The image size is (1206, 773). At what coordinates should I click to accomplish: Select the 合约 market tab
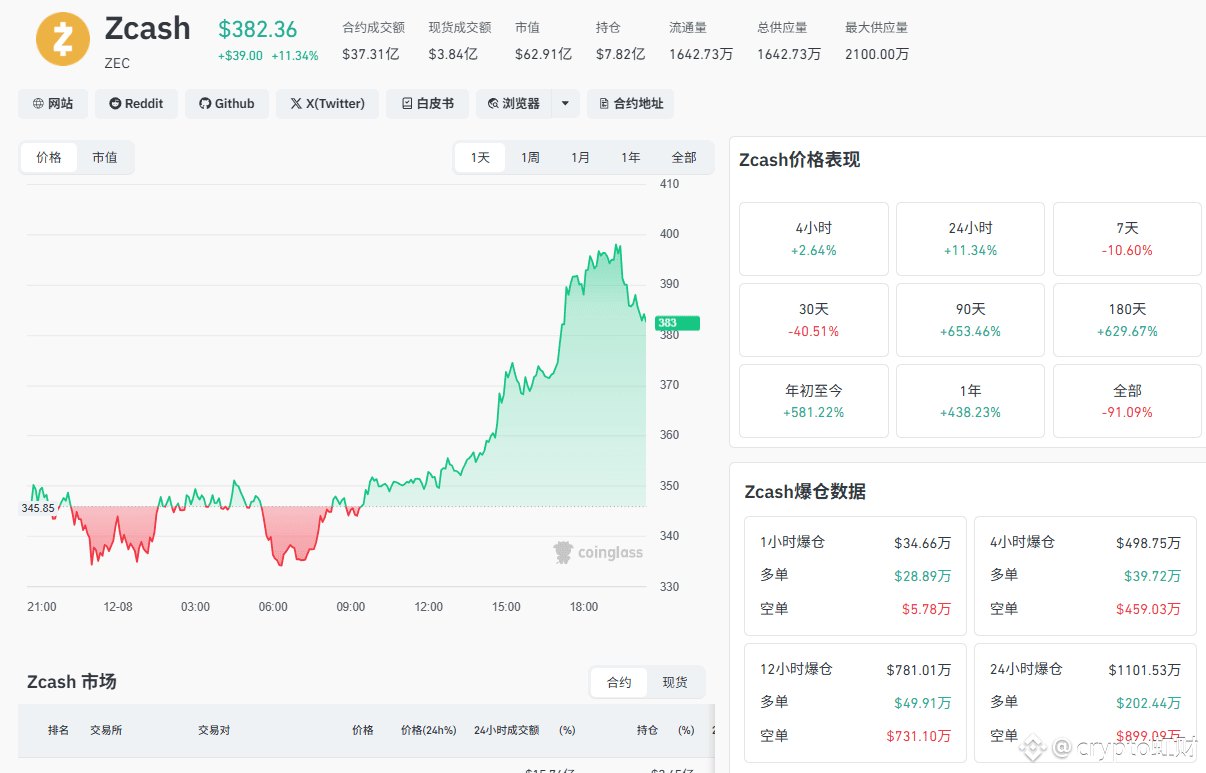click(x=619, y=682)
